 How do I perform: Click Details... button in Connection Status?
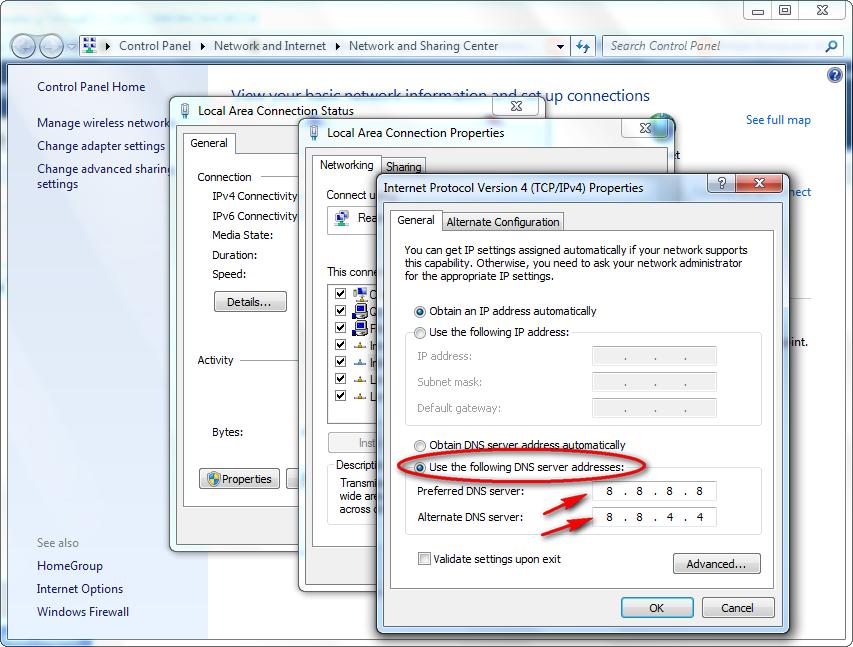pyautogui.click(x=250, y=302)
